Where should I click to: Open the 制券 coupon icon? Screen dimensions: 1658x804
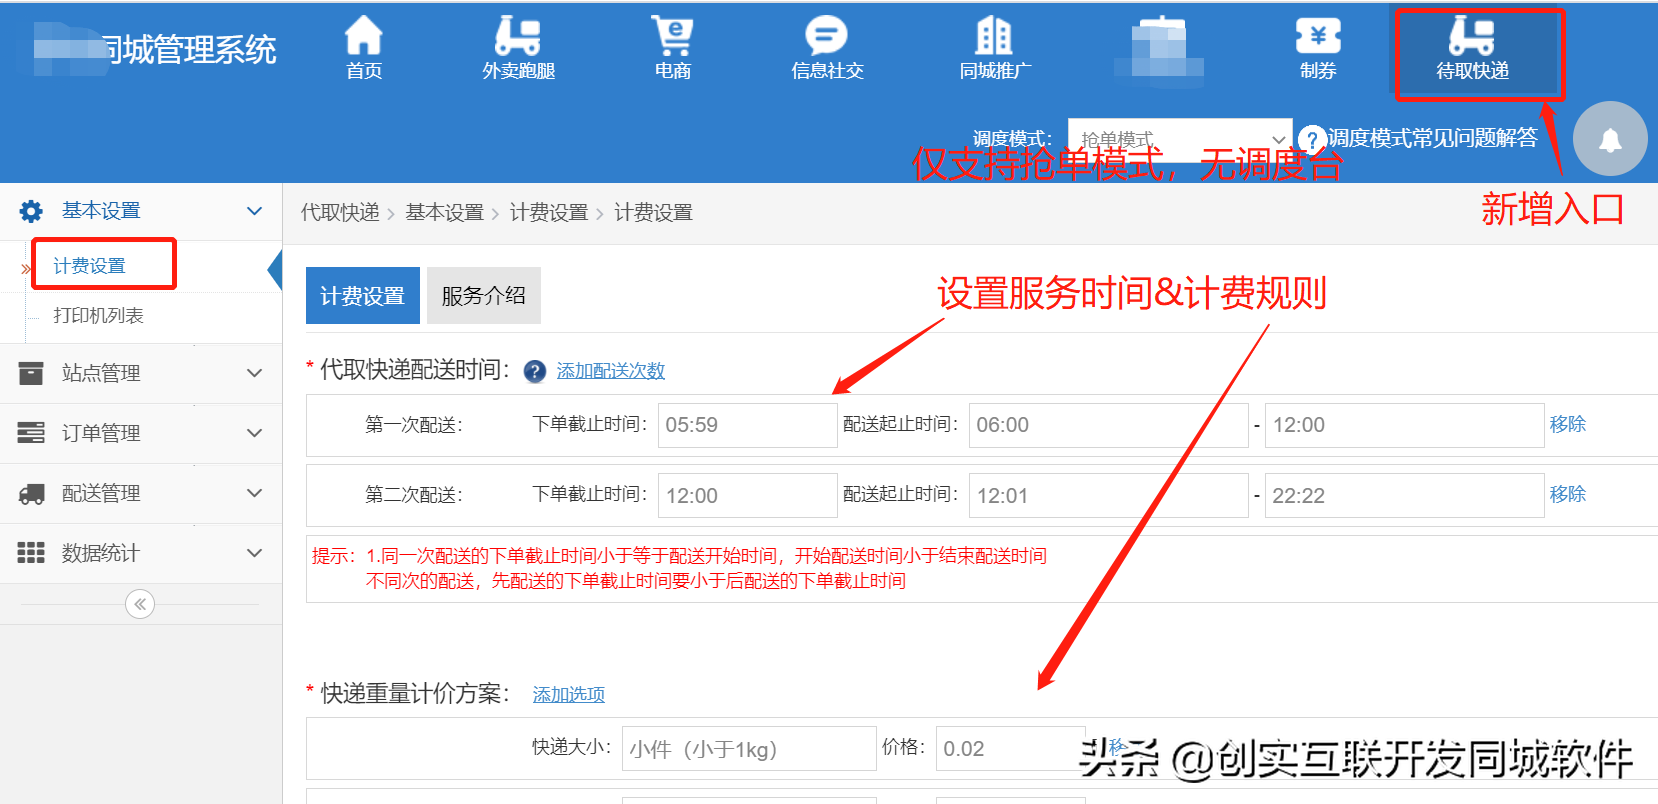tap(1318, 37)
